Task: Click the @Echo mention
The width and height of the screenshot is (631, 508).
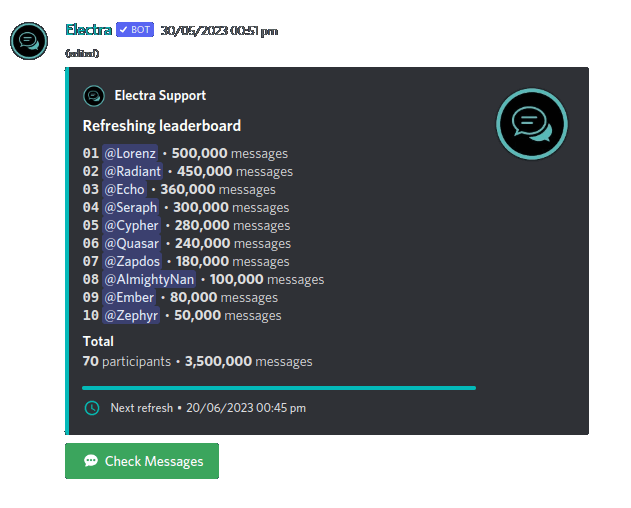Action: (125, 190)
